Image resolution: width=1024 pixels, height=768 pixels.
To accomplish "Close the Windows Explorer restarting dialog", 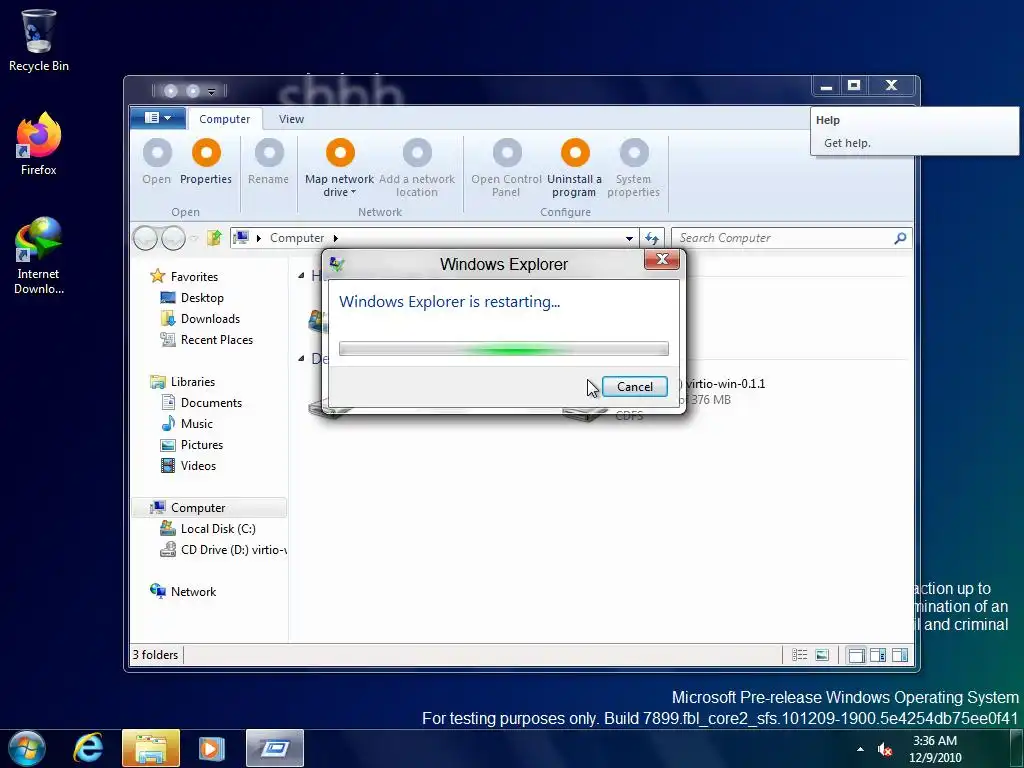I will click(662, 259).
